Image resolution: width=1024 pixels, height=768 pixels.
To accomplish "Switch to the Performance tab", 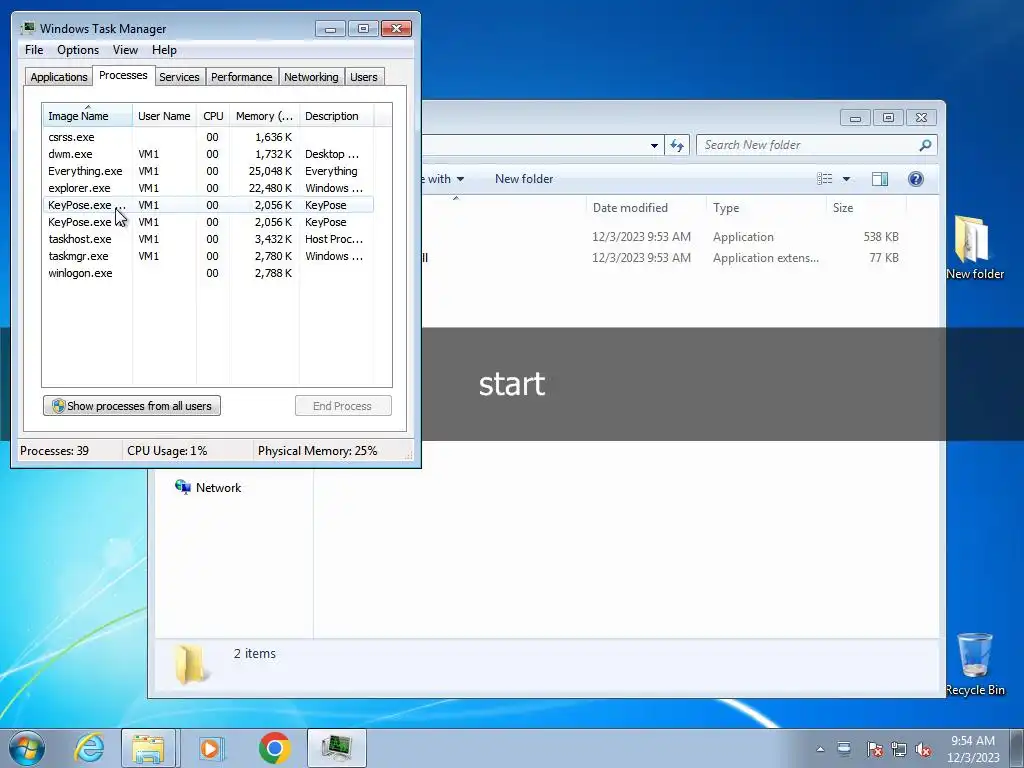I will pyautogui.click(x=241, y=77).
